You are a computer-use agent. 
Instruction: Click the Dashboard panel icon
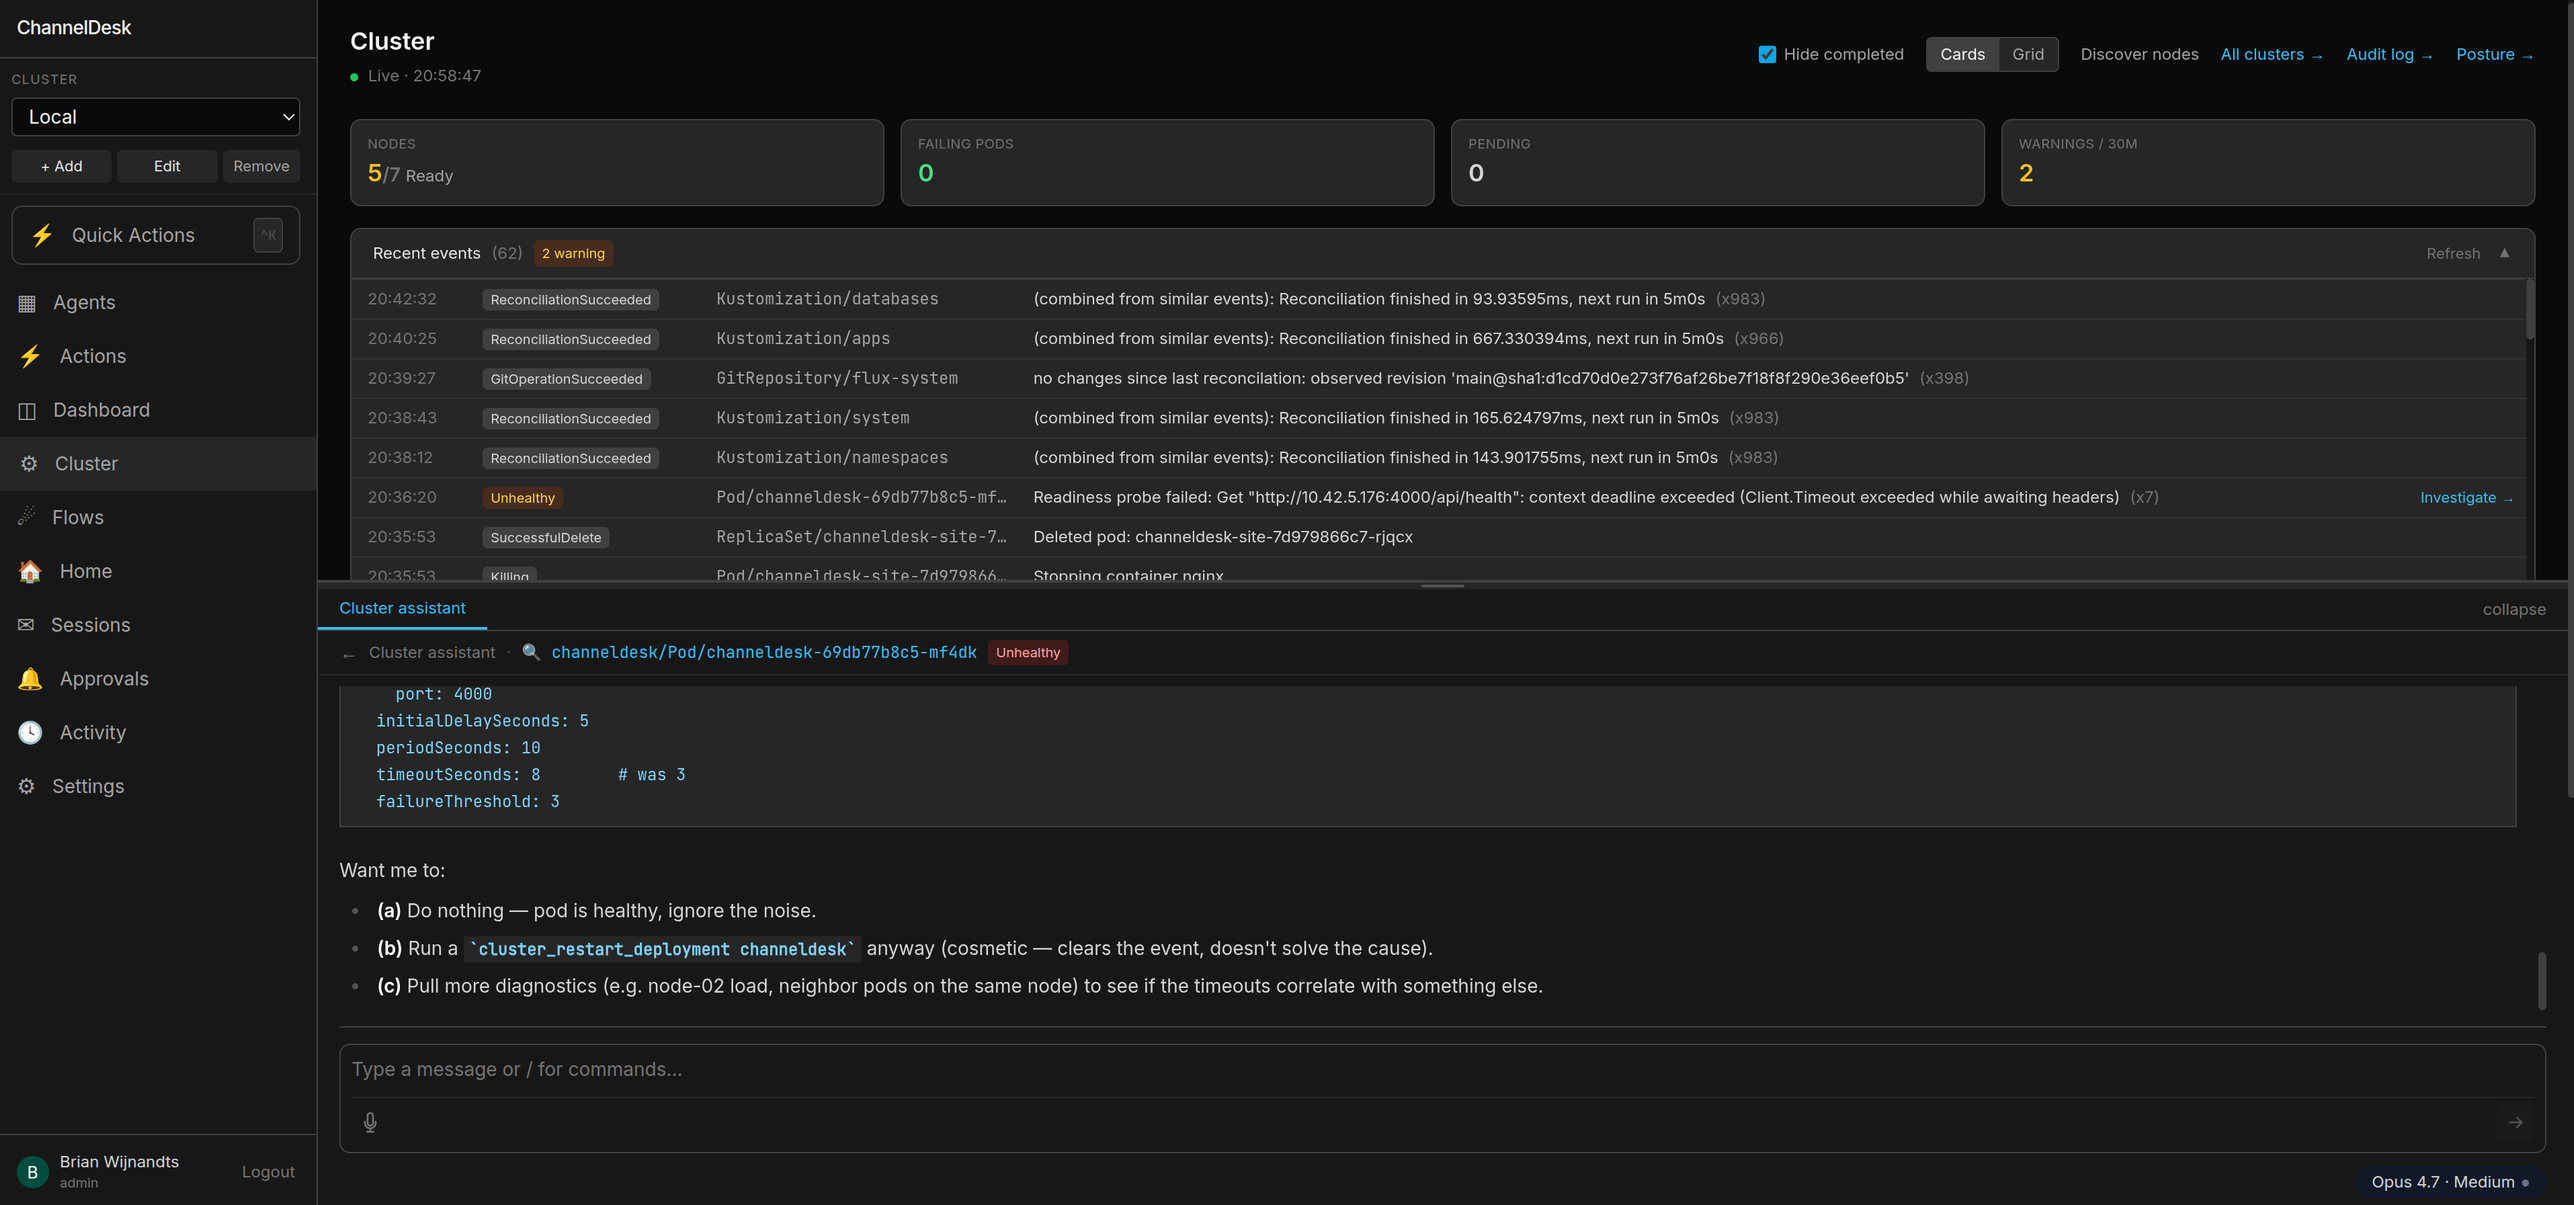click(x=27, y=410)
